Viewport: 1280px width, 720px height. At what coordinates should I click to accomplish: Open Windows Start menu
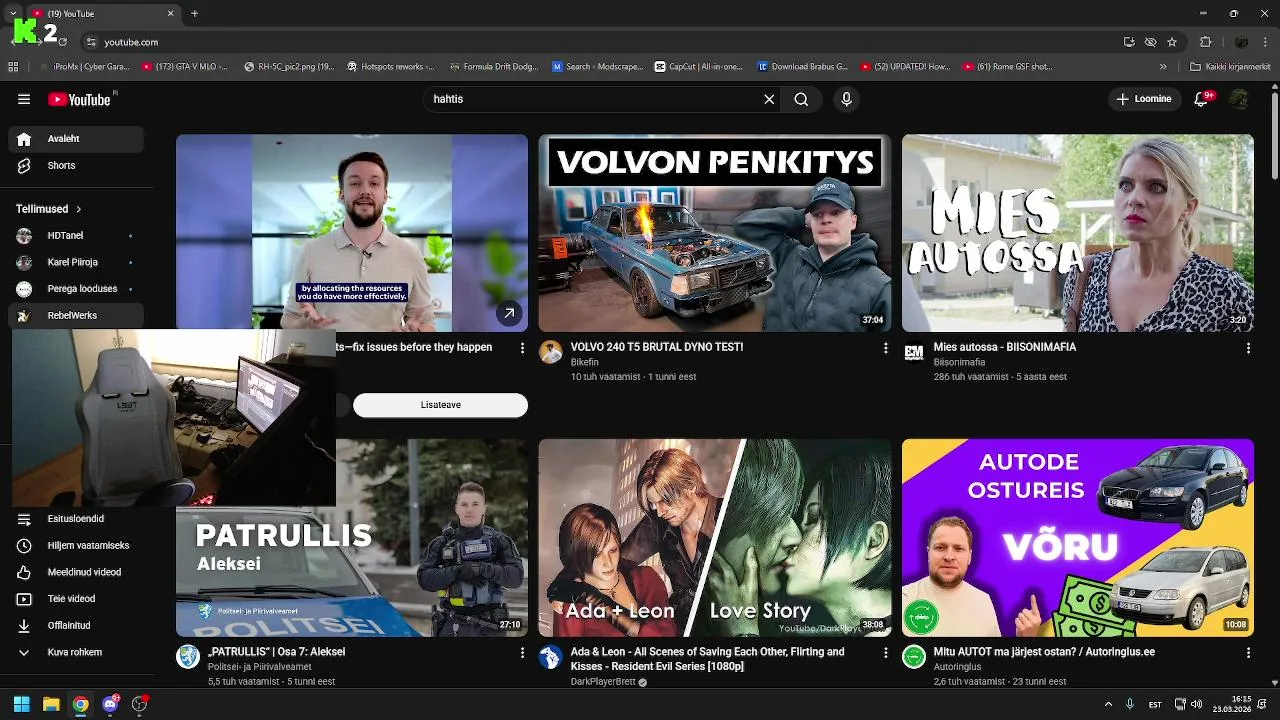[x=21, y=704]
